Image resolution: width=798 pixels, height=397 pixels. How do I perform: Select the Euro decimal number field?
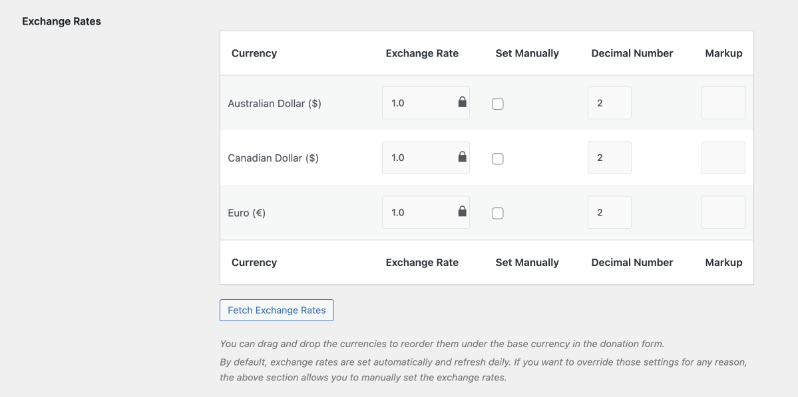tap(609, 212)
